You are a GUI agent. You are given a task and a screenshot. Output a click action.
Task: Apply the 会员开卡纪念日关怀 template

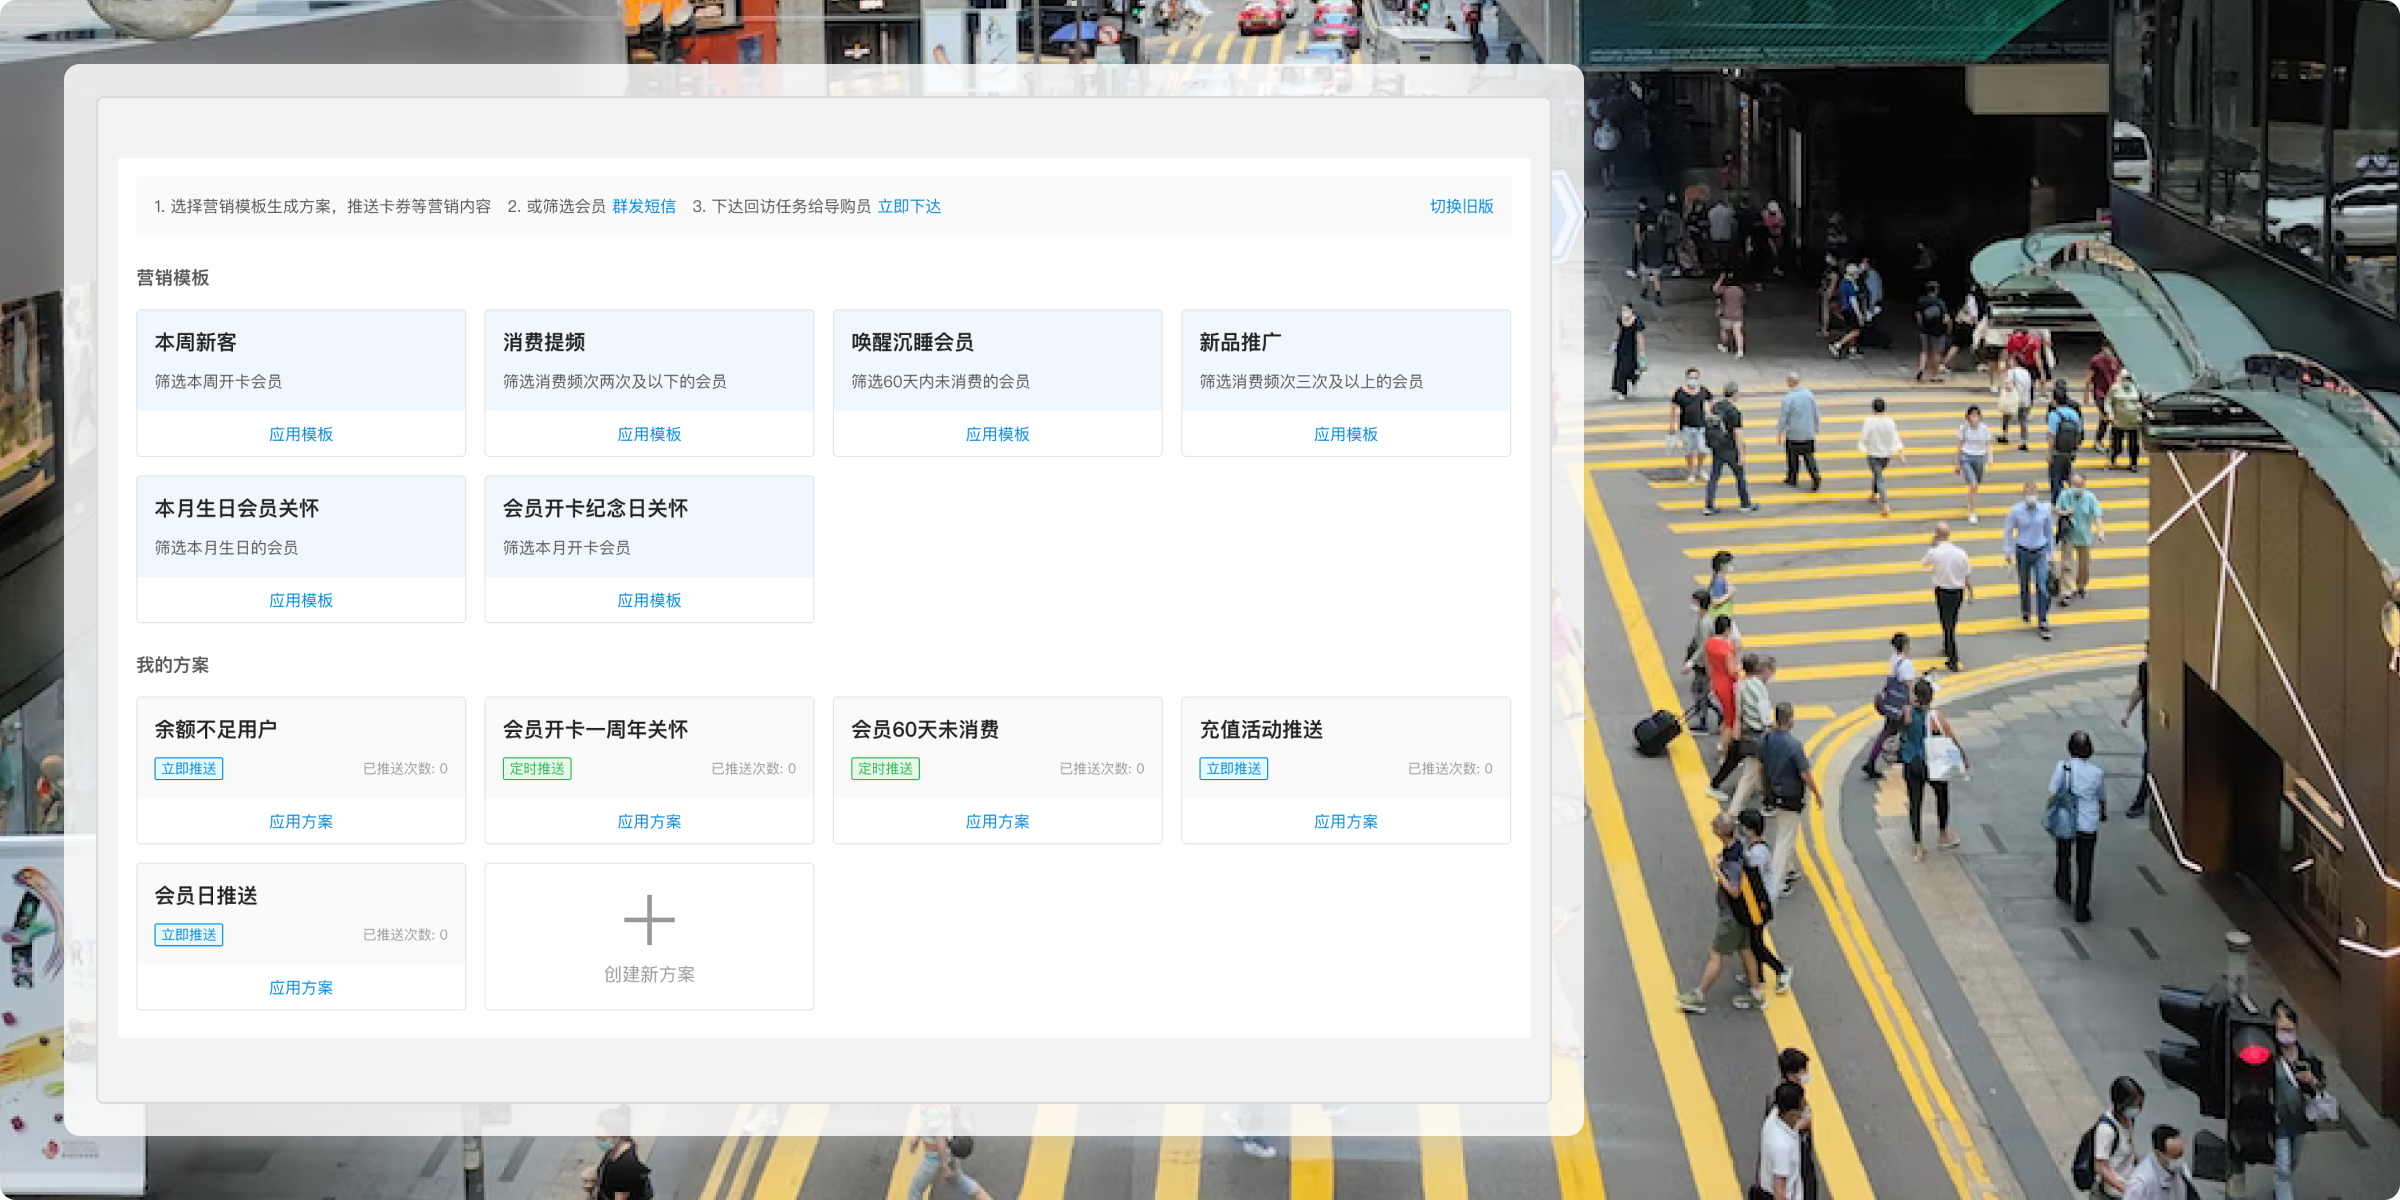(x=649, y=600)
